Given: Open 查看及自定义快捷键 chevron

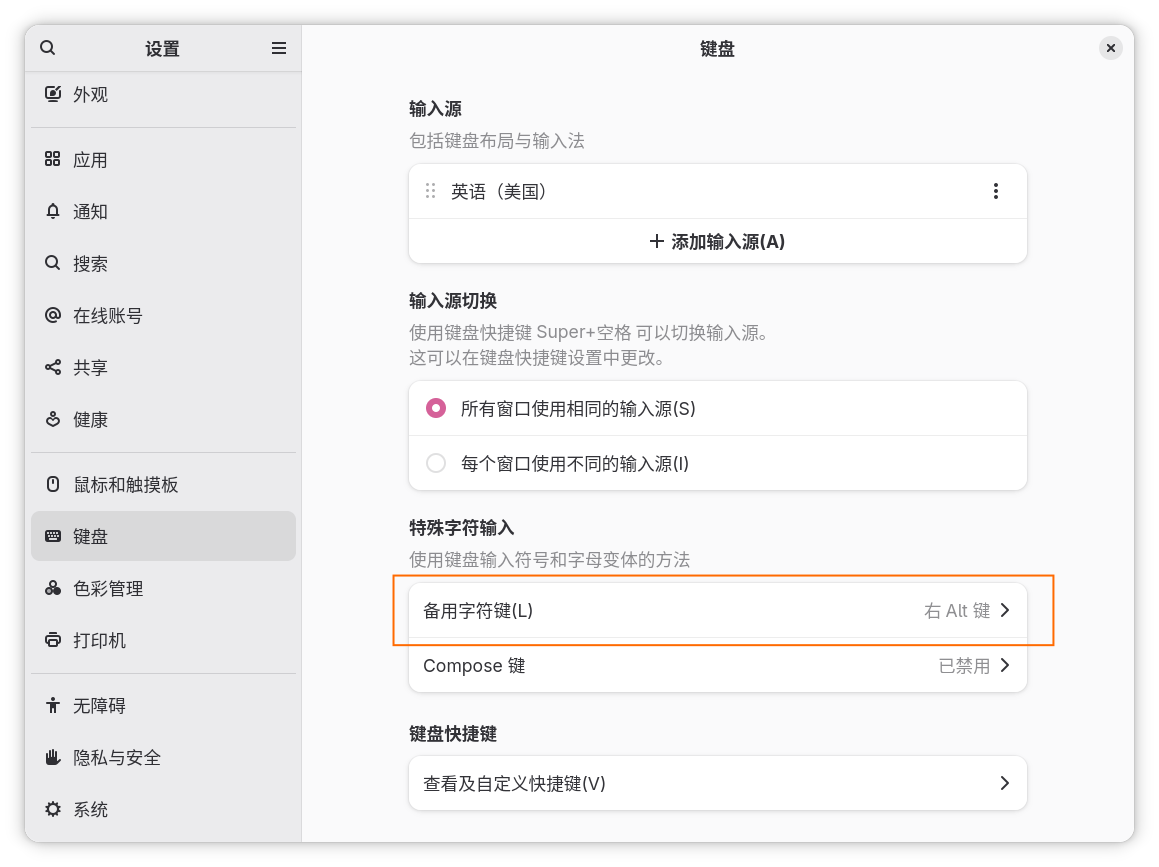Looking at the screenshot, I should point(1005,783).
